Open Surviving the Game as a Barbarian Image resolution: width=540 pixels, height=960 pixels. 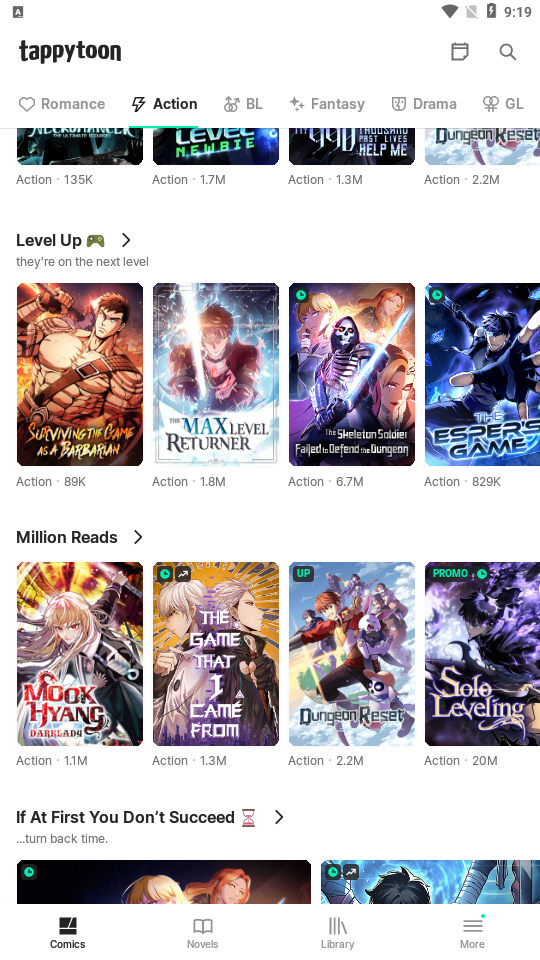80,374
